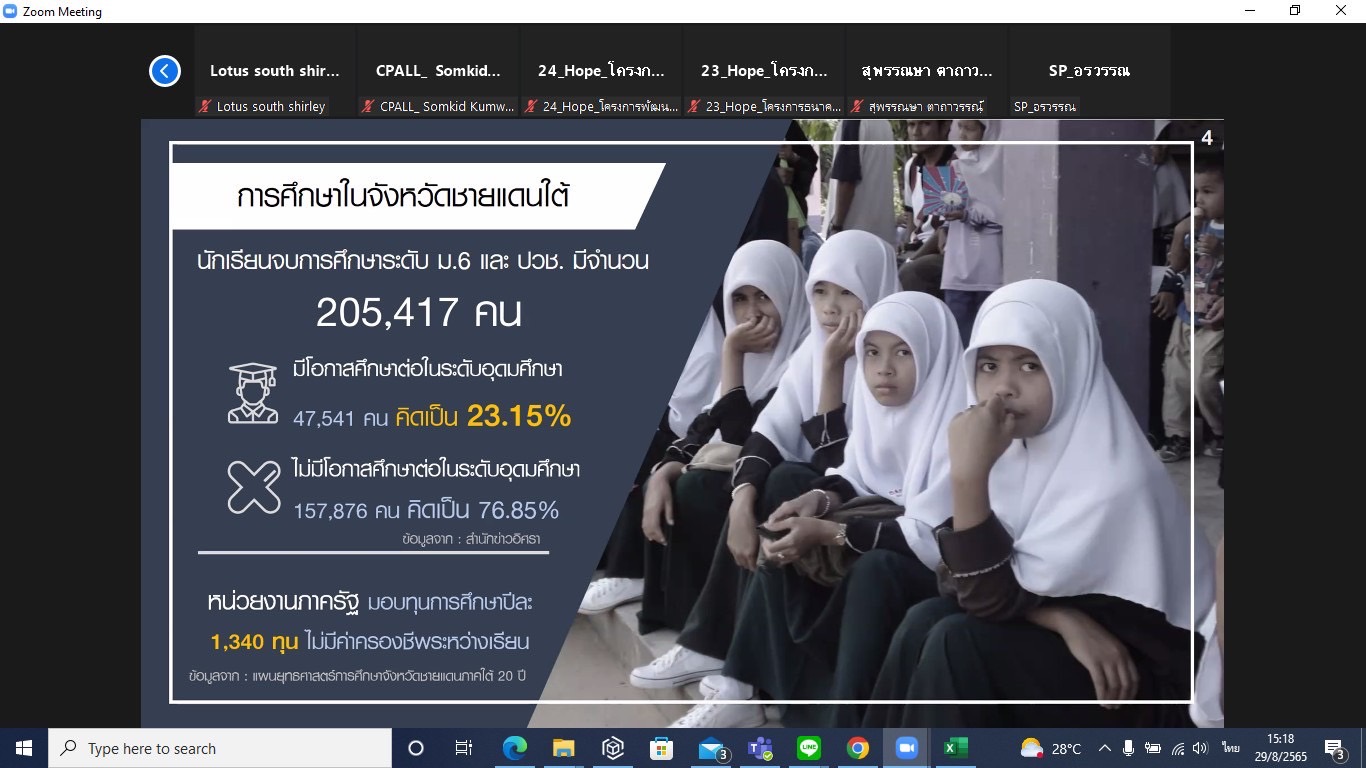The image size is (1366, 768).
Task: Switch to Excel from the taskbar
Action: coord(956,748)
